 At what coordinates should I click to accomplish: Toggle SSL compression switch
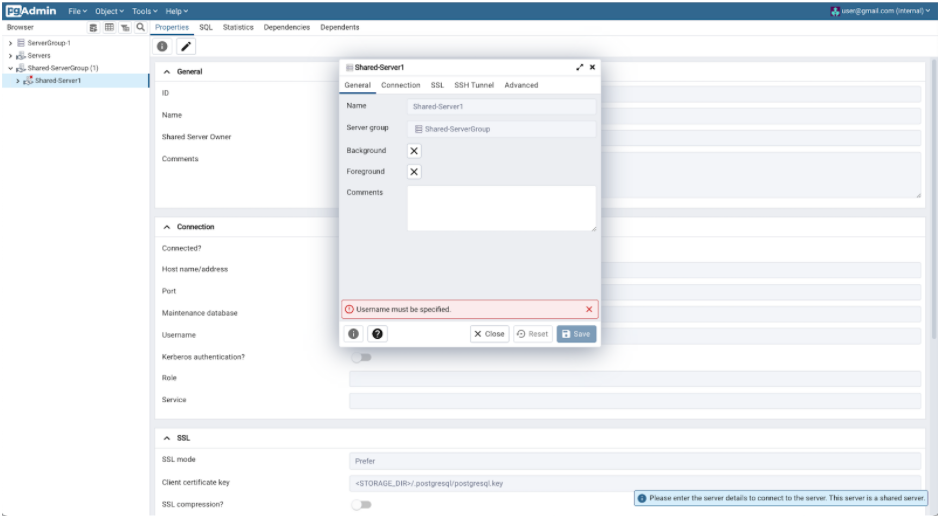[361, 504]
